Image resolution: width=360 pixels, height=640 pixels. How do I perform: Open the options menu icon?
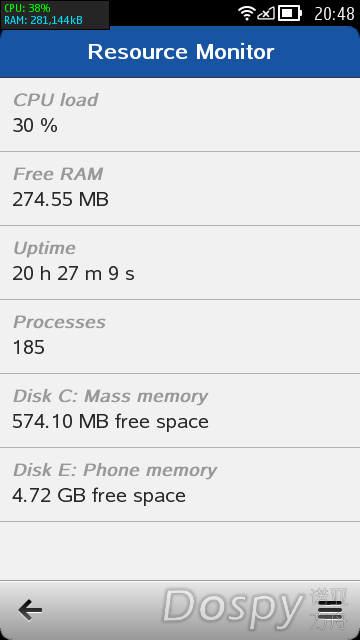(x=330, y=610)
